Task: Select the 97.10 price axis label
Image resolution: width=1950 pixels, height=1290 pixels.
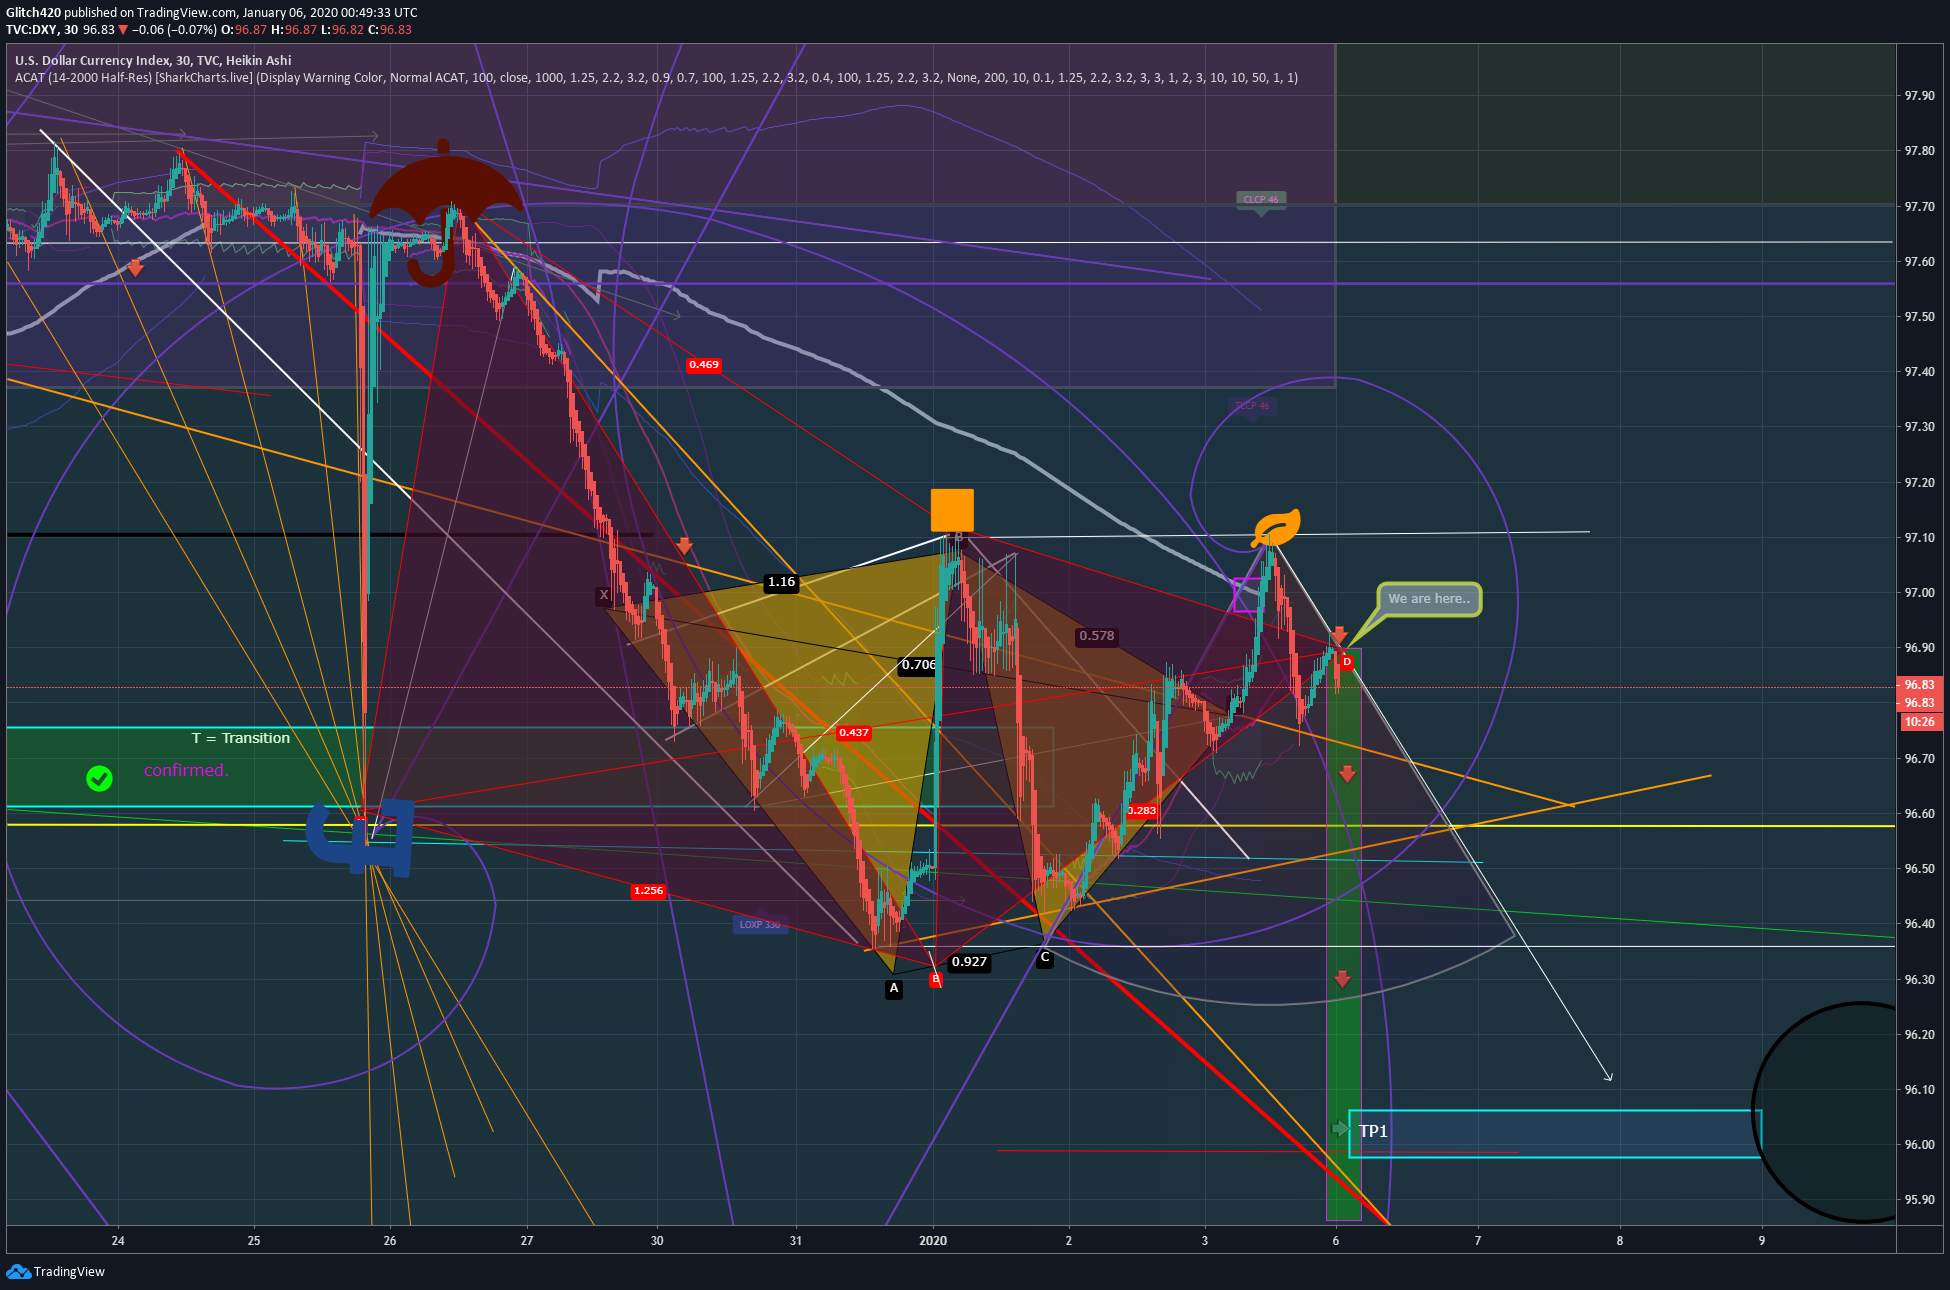Action: 1919,538
